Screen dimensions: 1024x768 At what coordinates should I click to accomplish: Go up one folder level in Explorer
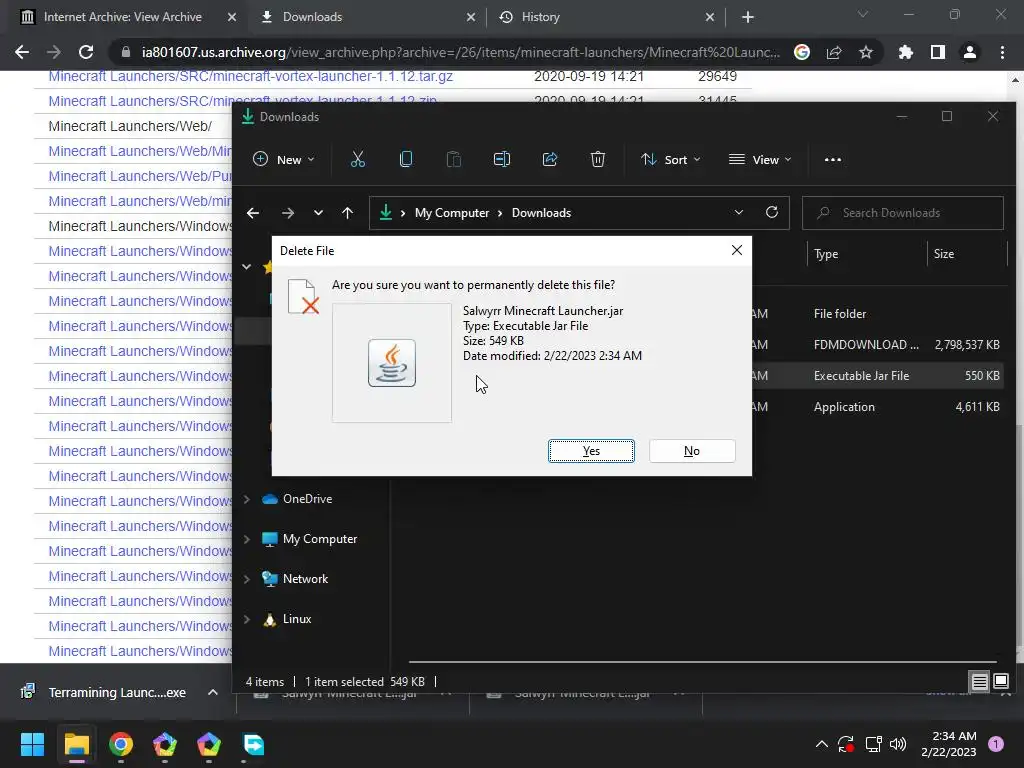click(347, 213)
